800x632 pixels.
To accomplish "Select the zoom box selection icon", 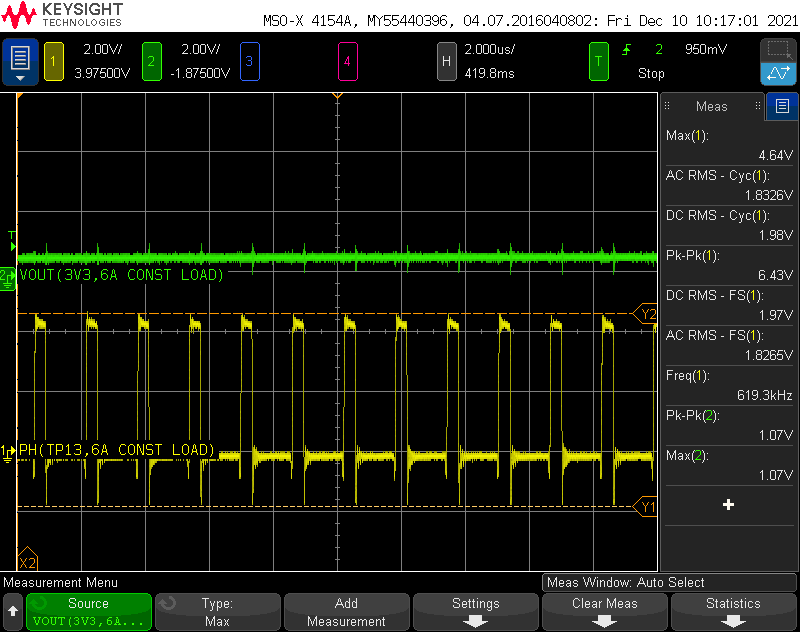I will click(779, 50).
